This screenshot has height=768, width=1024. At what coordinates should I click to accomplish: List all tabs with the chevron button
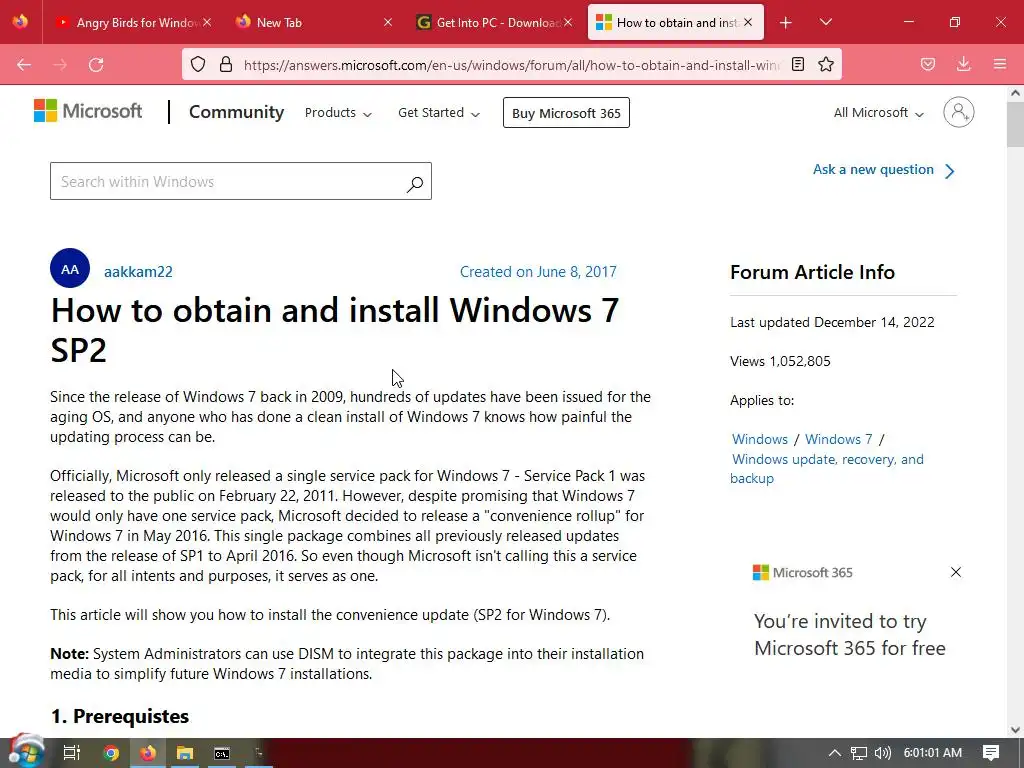tap(825, 22)
